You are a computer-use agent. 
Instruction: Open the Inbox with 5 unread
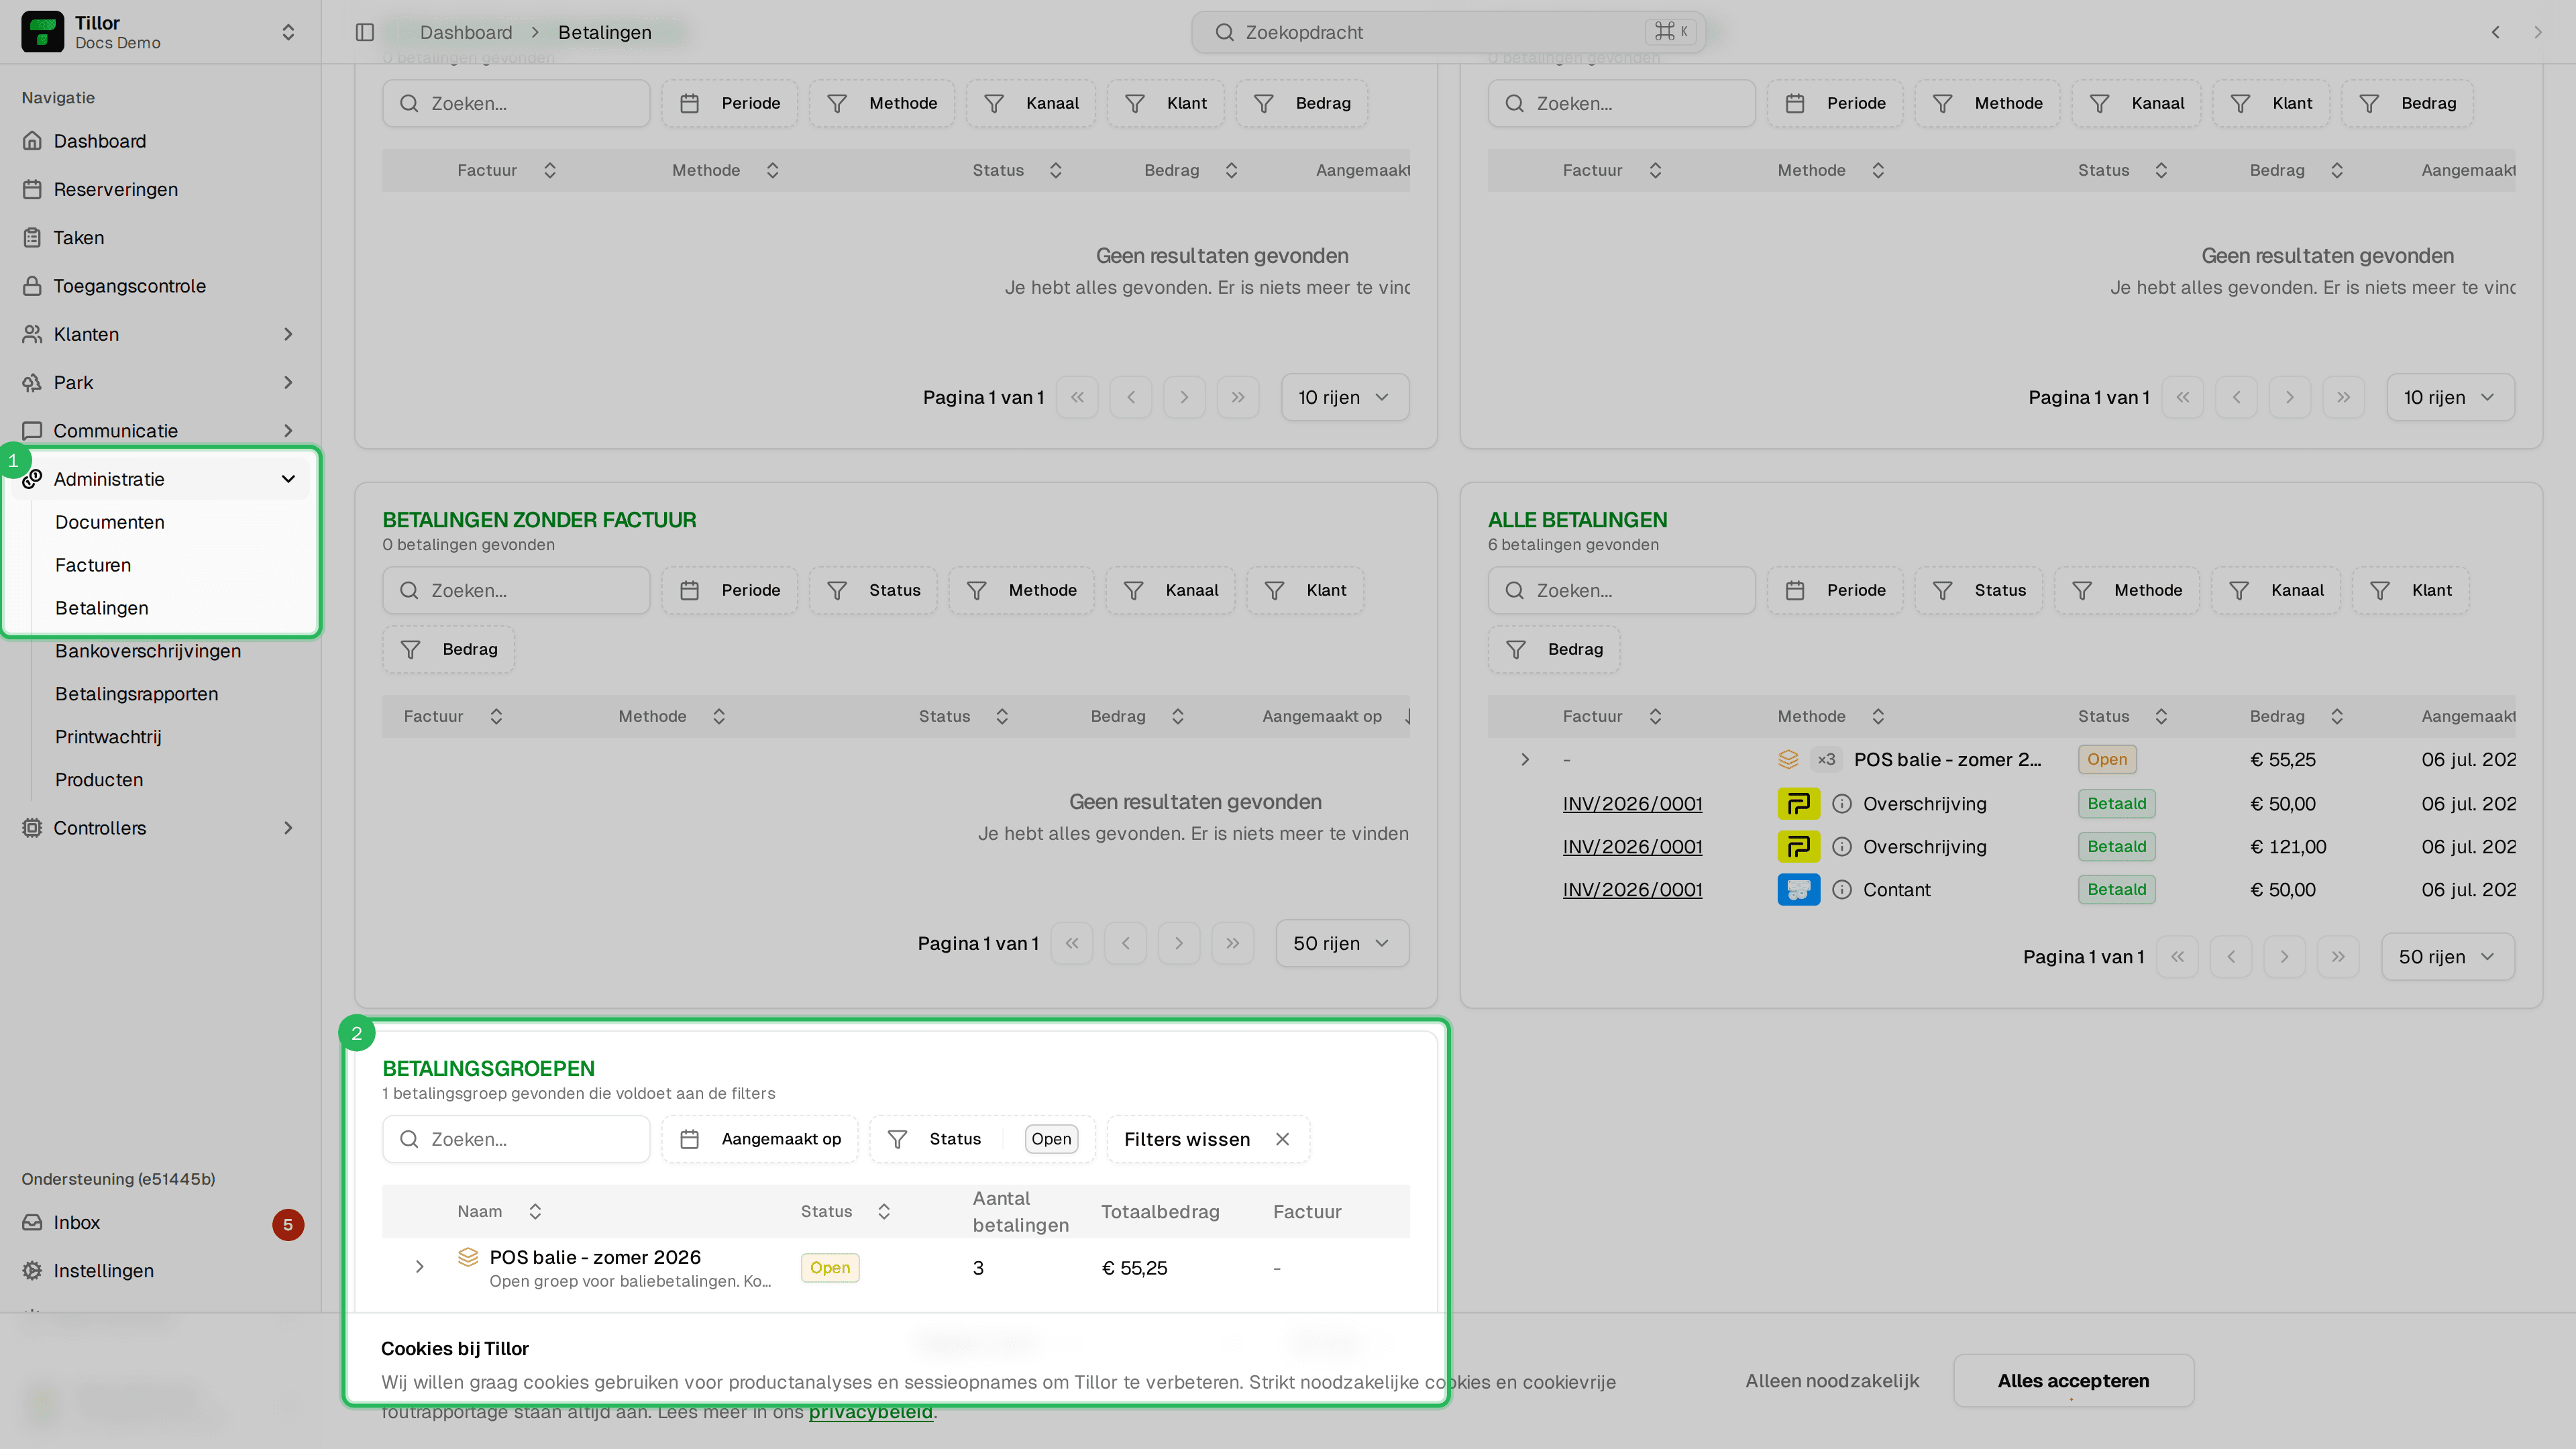click(x=160, y=1223)
